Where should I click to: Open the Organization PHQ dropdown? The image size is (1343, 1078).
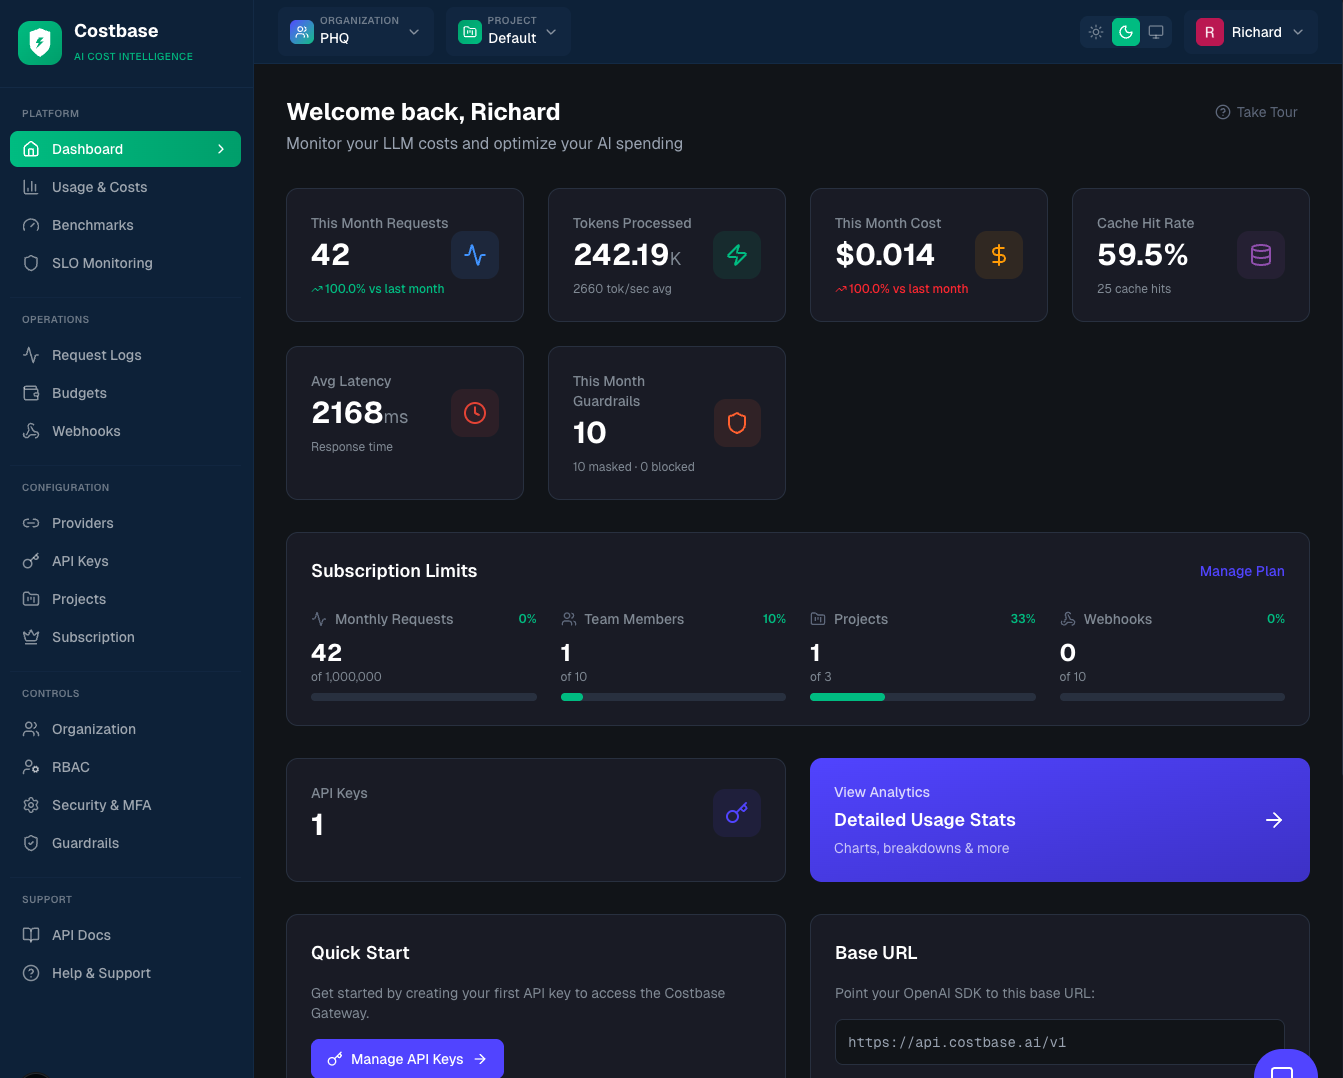point(356,32)
